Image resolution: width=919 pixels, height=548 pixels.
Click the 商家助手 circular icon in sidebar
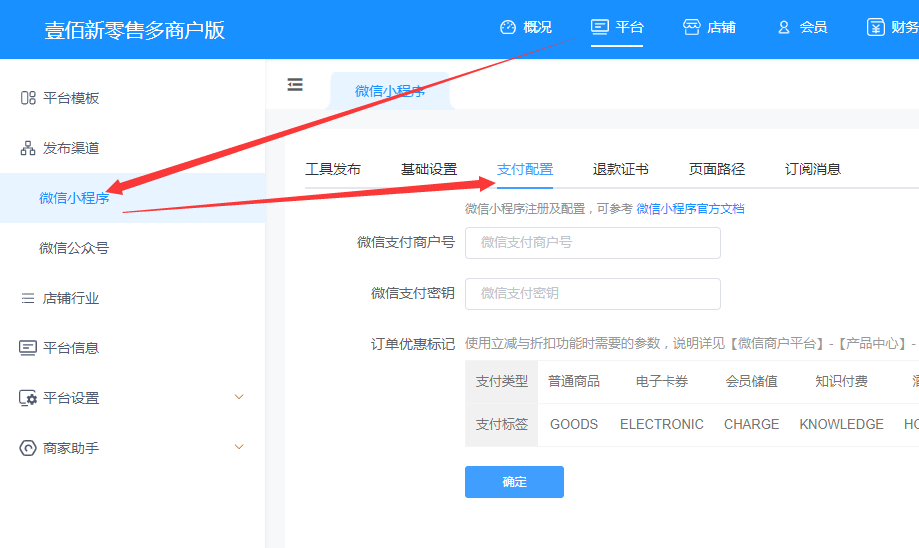28,448
